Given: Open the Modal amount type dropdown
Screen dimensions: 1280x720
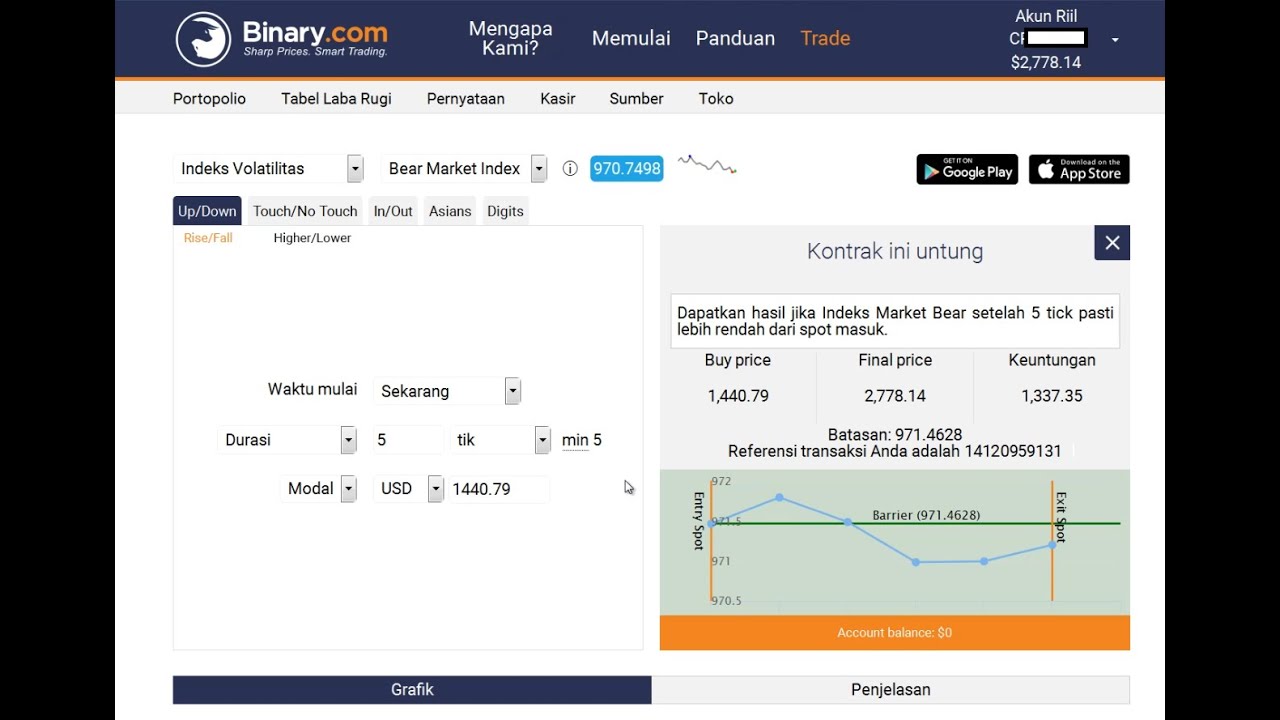Looking at the screenshot, I should 318,489.
